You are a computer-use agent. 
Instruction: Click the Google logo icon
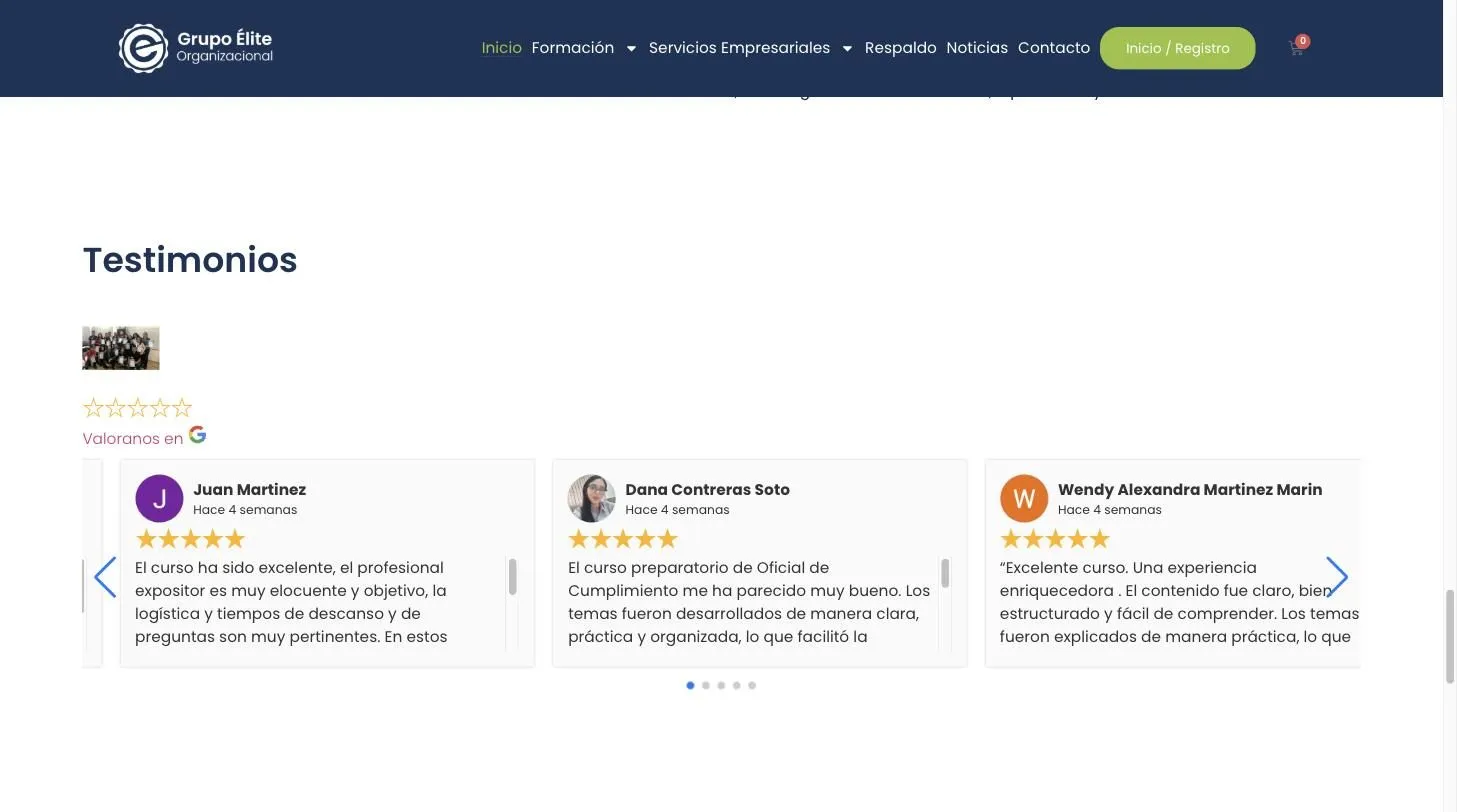198,435
